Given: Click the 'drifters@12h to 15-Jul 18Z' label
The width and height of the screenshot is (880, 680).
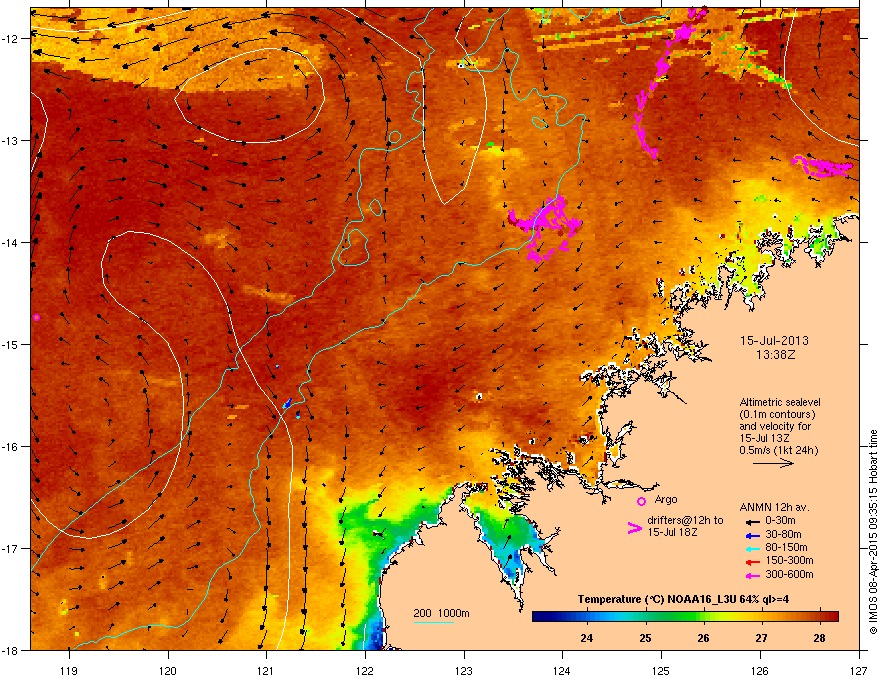Looking at the screenshot, I should click(x=685, y=526).
